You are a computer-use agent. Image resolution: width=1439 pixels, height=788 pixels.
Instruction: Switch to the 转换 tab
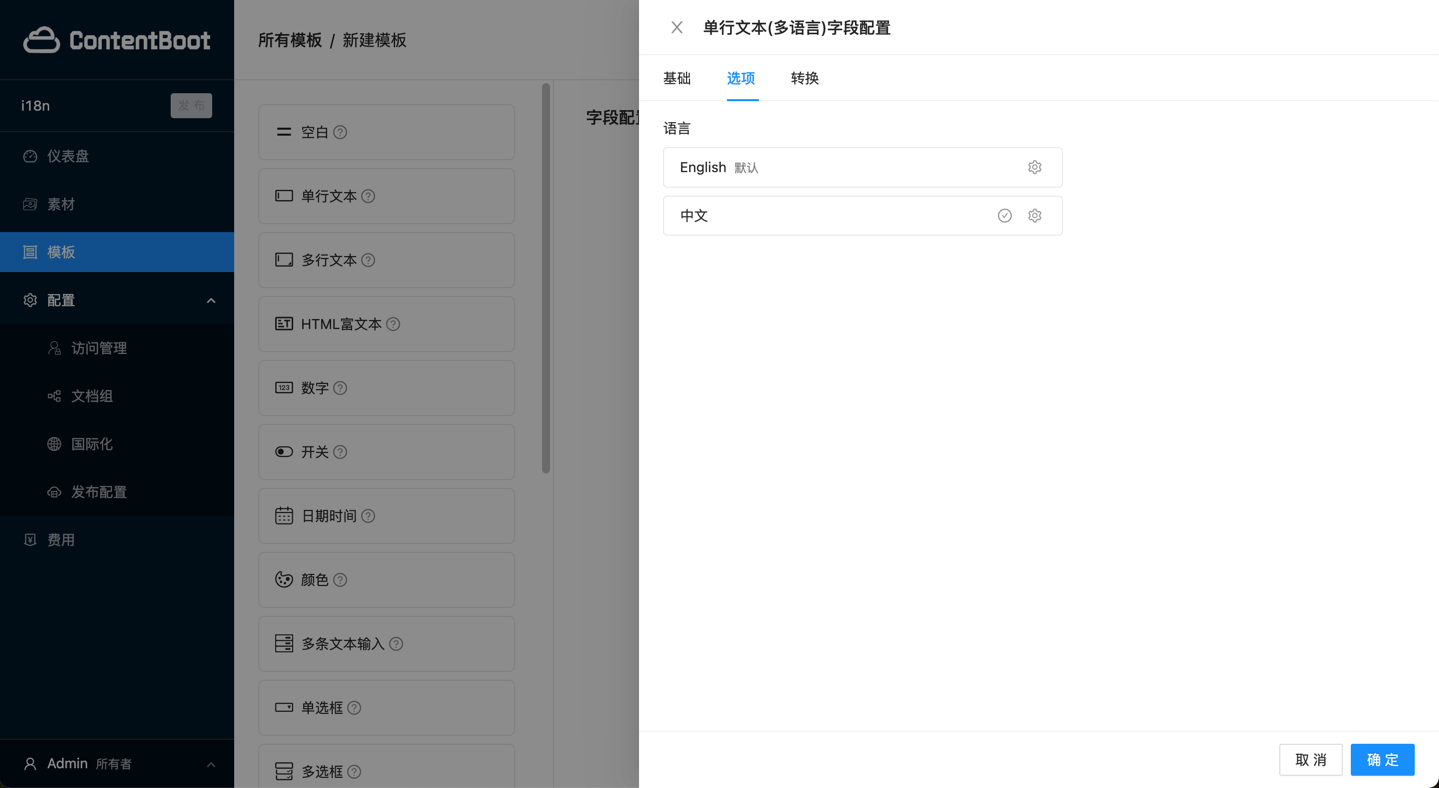click(x=805, y=78)
